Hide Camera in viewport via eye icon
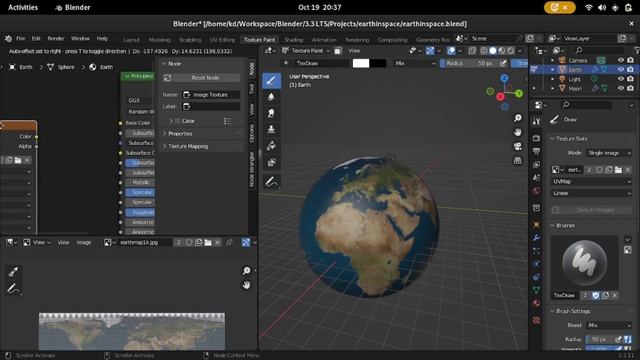 (621, 60)
